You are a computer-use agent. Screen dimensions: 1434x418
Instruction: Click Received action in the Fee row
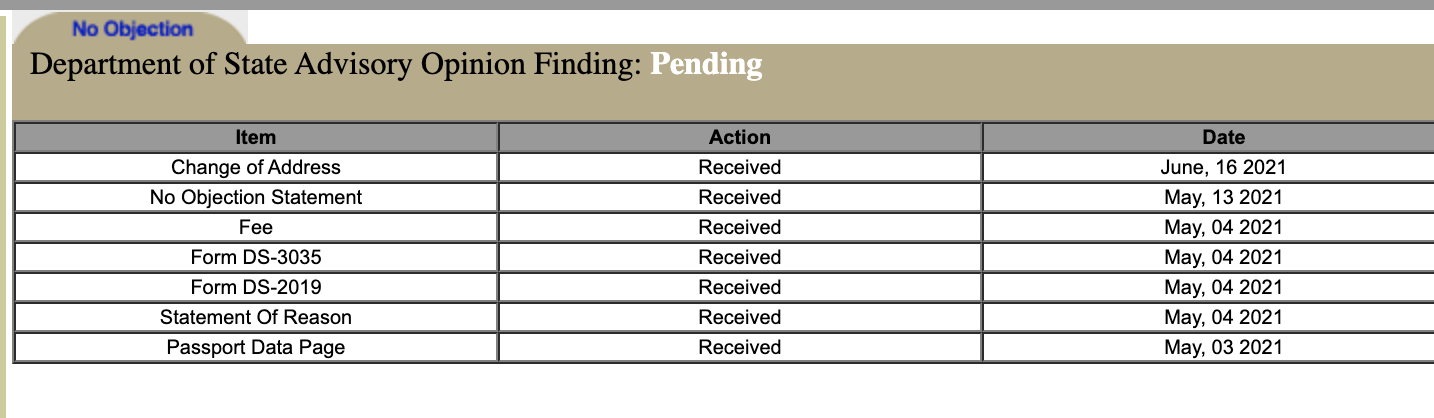(x=740, y=227)
